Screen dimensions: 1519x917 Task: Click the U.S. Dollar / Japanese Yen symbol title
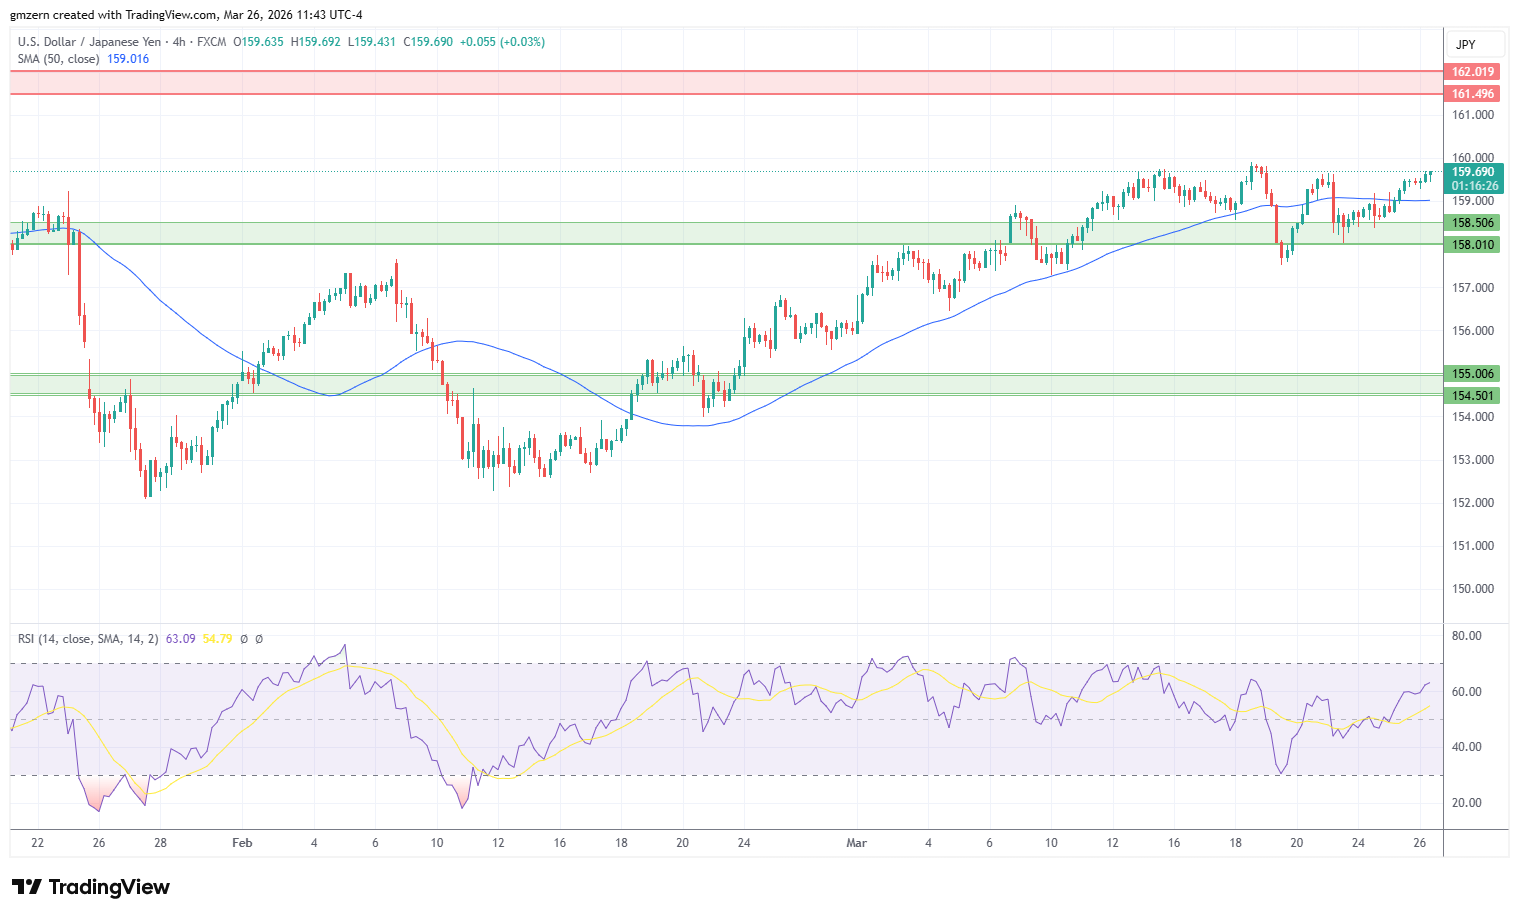[88, 42]
